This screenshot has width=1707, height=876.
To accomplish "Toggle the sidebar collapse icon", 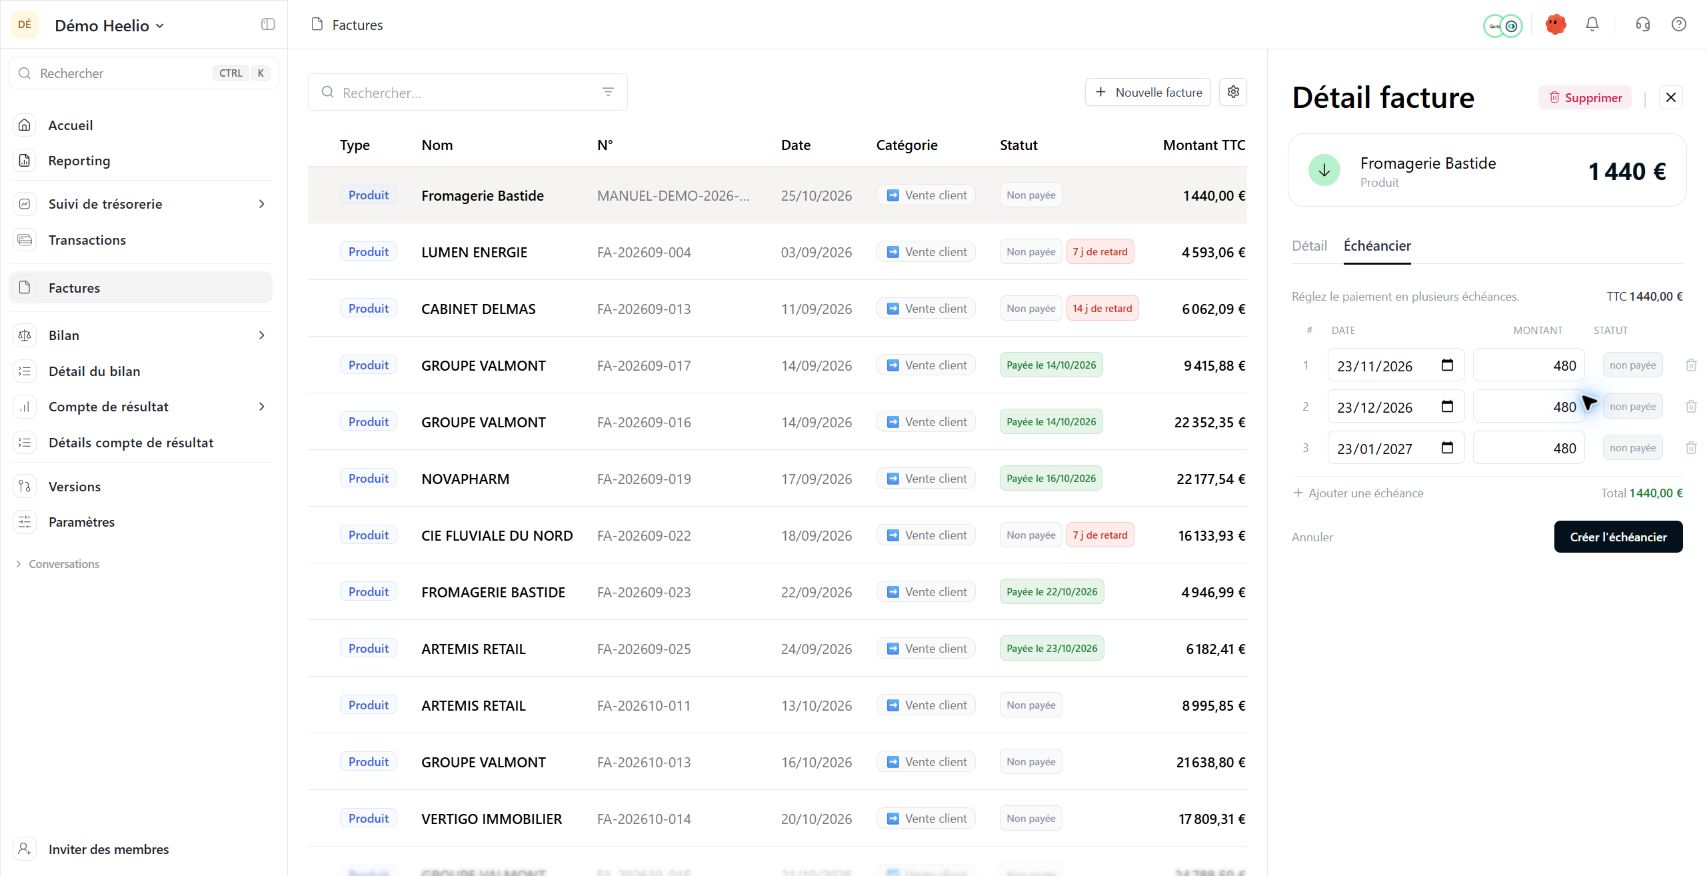I will pos(268,24).
